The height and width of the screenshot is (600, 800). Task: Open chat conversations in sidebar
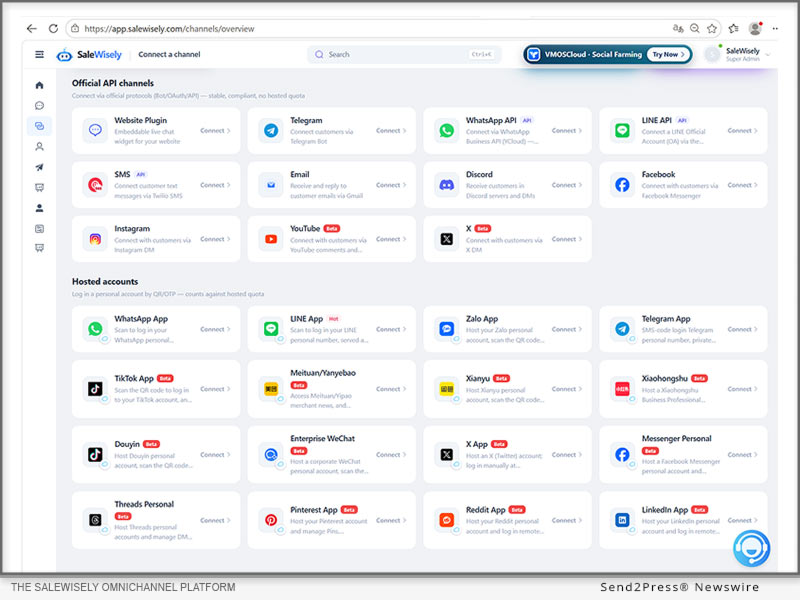point(39,106)
